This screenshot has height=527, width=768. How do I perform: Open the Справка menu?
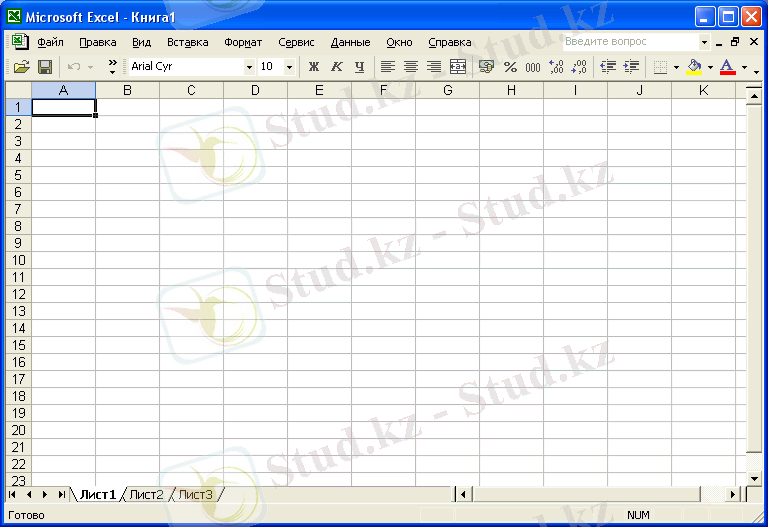pos(450,42)
